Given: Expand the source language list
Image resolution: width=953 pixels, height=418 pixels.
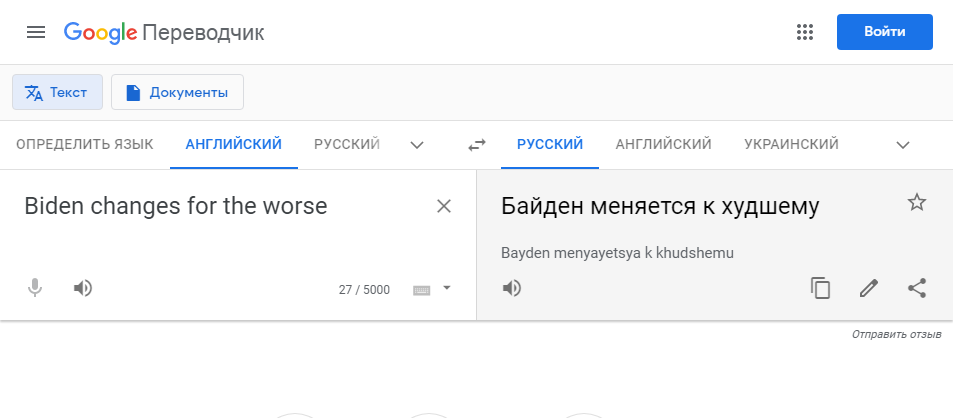Looking at the screenshot, I should tap(416, 145).
